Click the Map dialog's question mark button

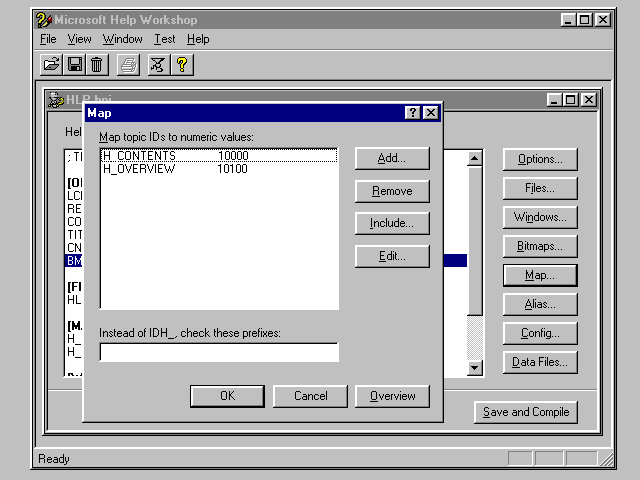pos(413,113)
